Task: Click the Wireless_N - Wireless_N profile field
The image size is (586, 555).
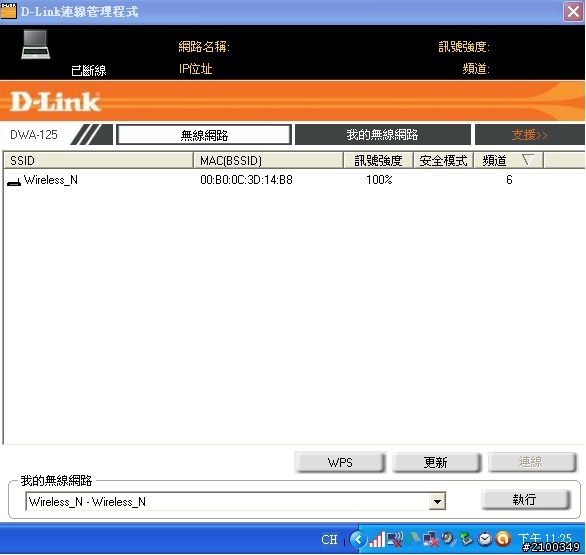Action: [235, 502]
